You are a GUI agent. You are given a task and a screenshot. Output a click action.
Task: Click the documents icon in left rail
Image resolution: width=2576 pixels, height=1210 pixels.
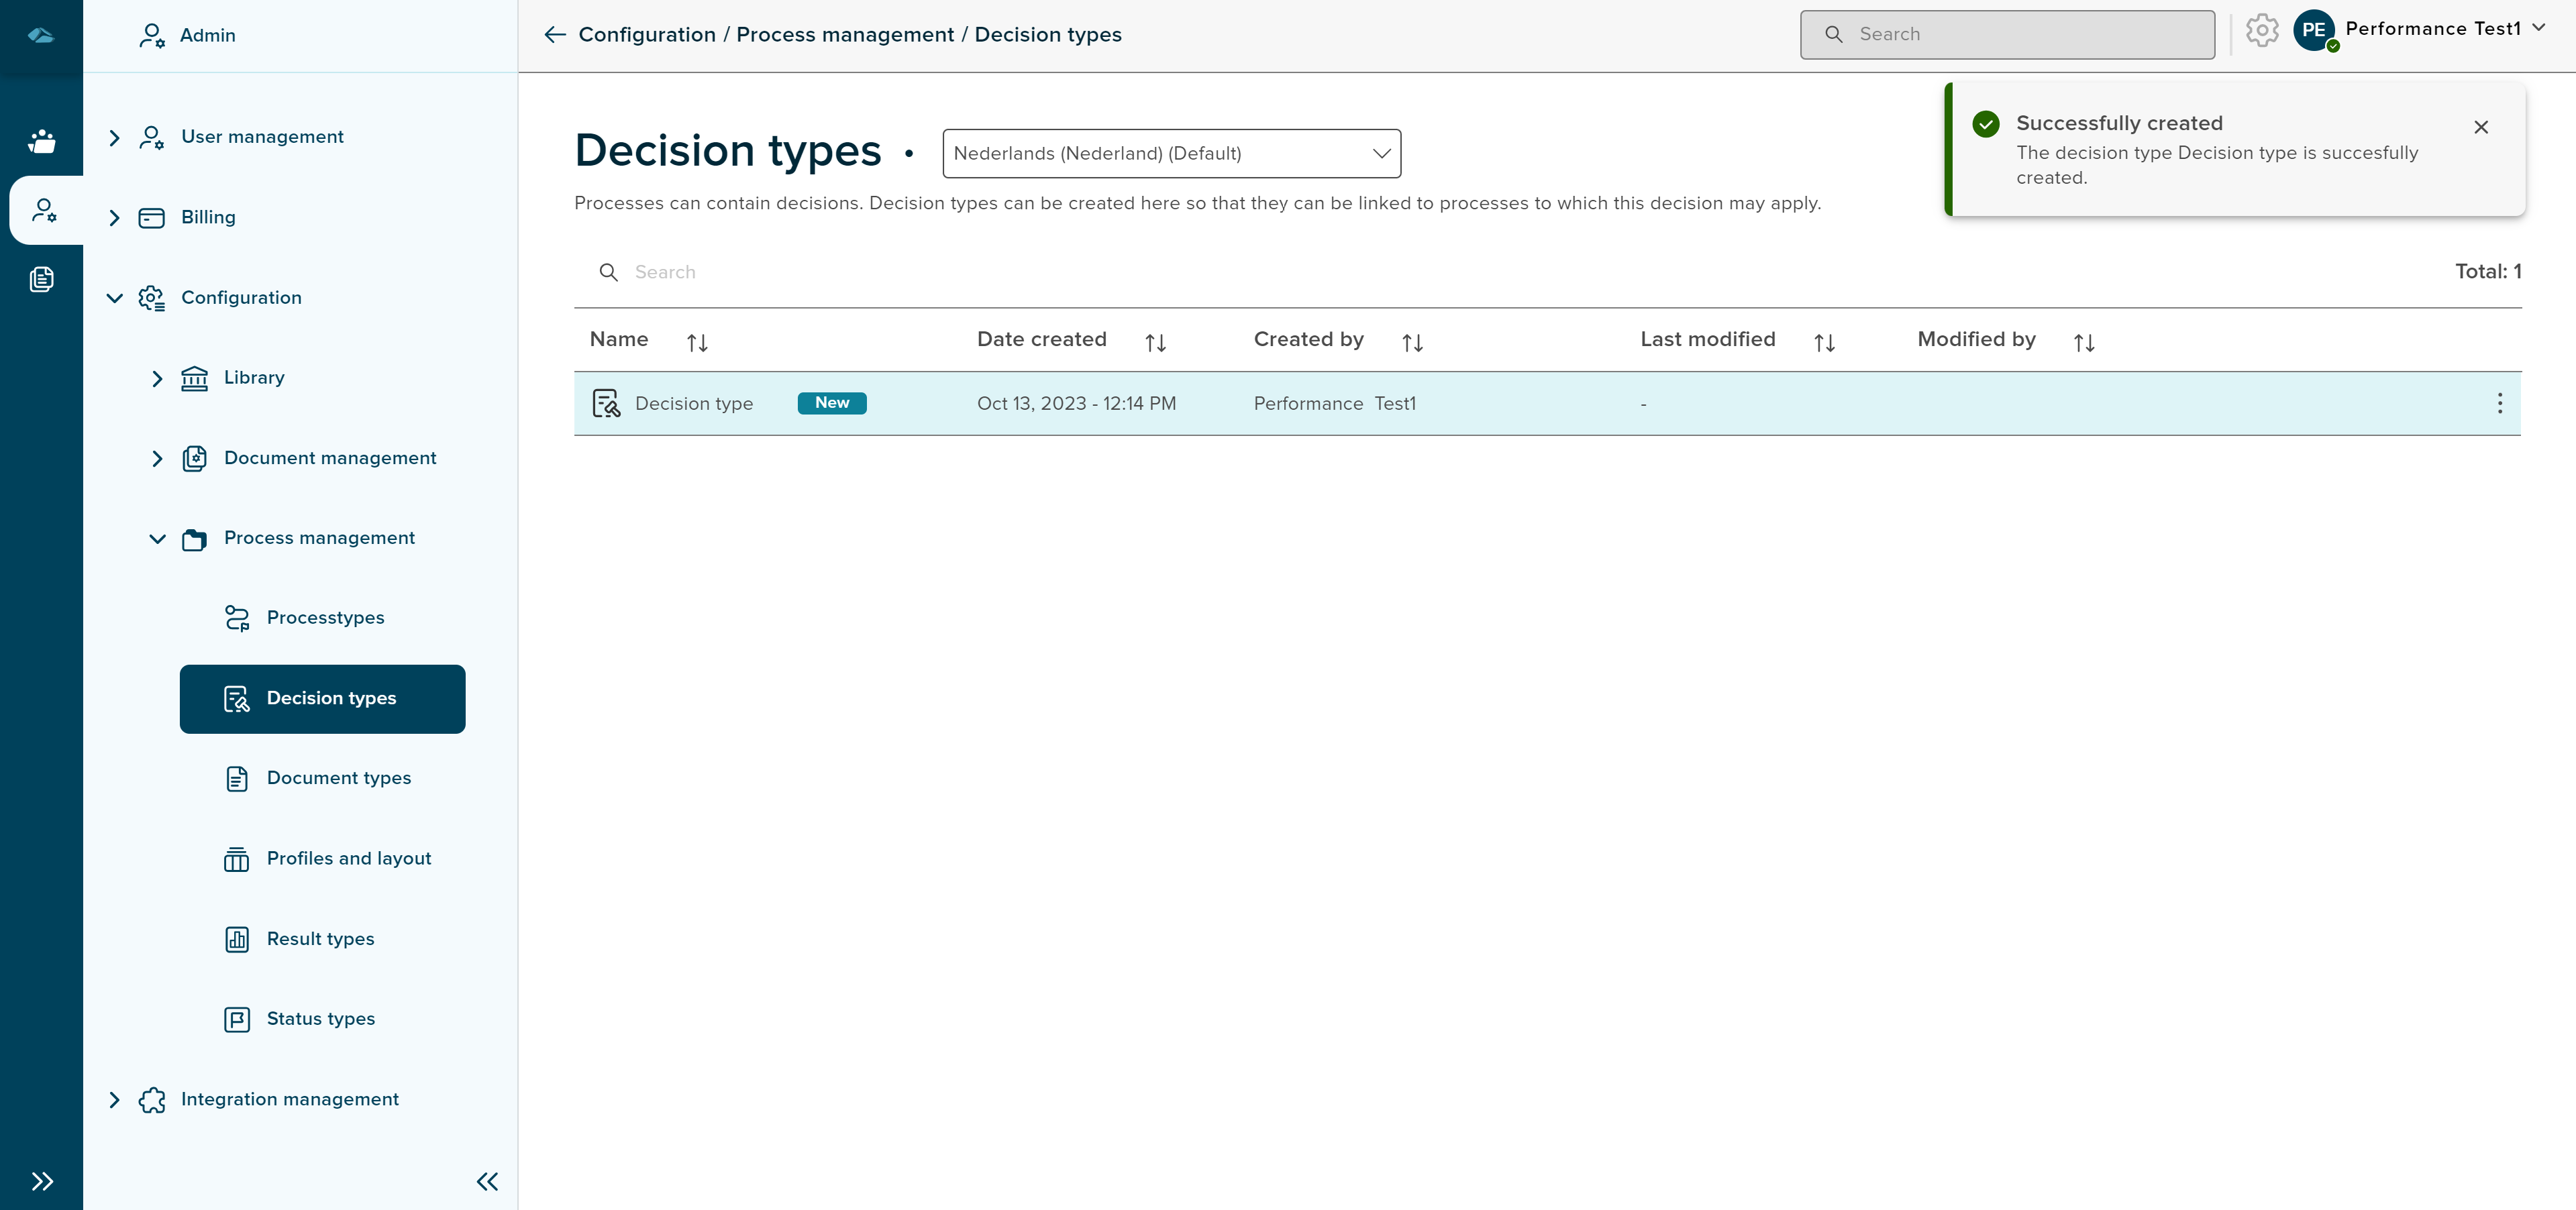click(x=41, y=279)
